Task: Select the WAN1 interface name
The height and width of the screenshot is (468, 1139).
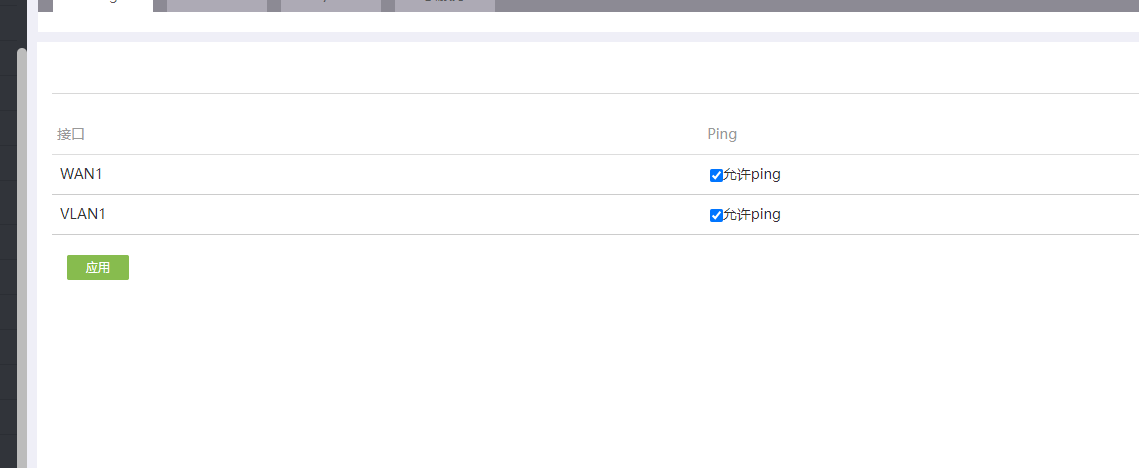Action: pyautogui.click(x=82, y=174)
